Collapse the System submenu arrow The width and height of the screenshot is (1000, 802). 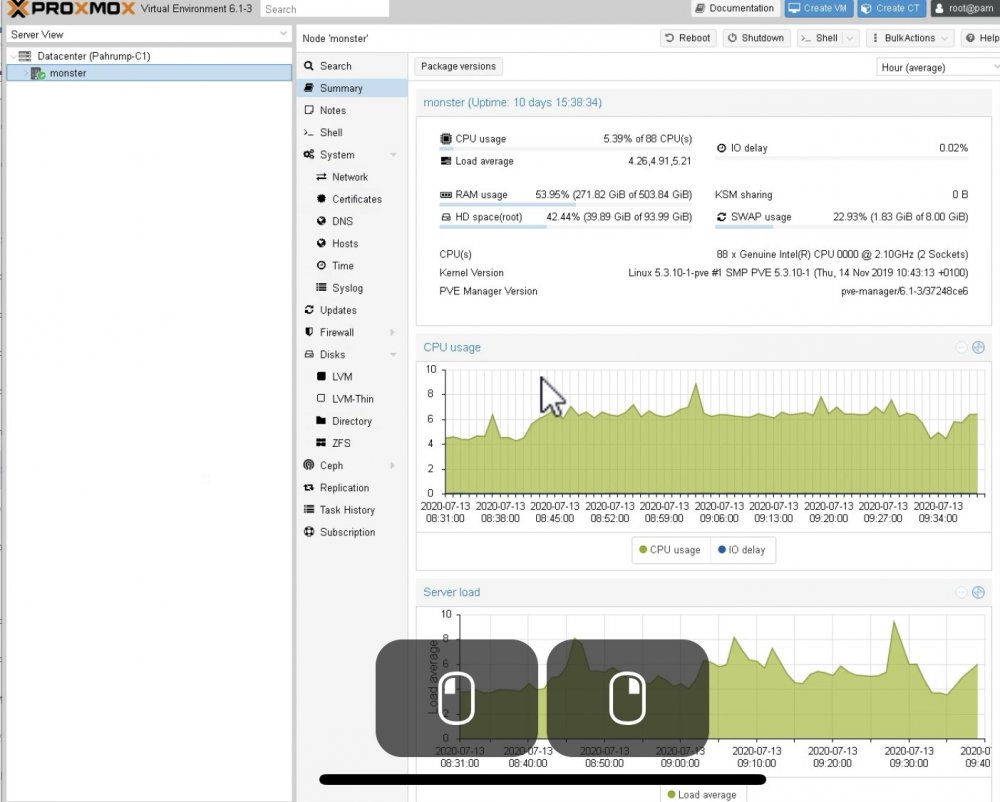coord(393,155)
